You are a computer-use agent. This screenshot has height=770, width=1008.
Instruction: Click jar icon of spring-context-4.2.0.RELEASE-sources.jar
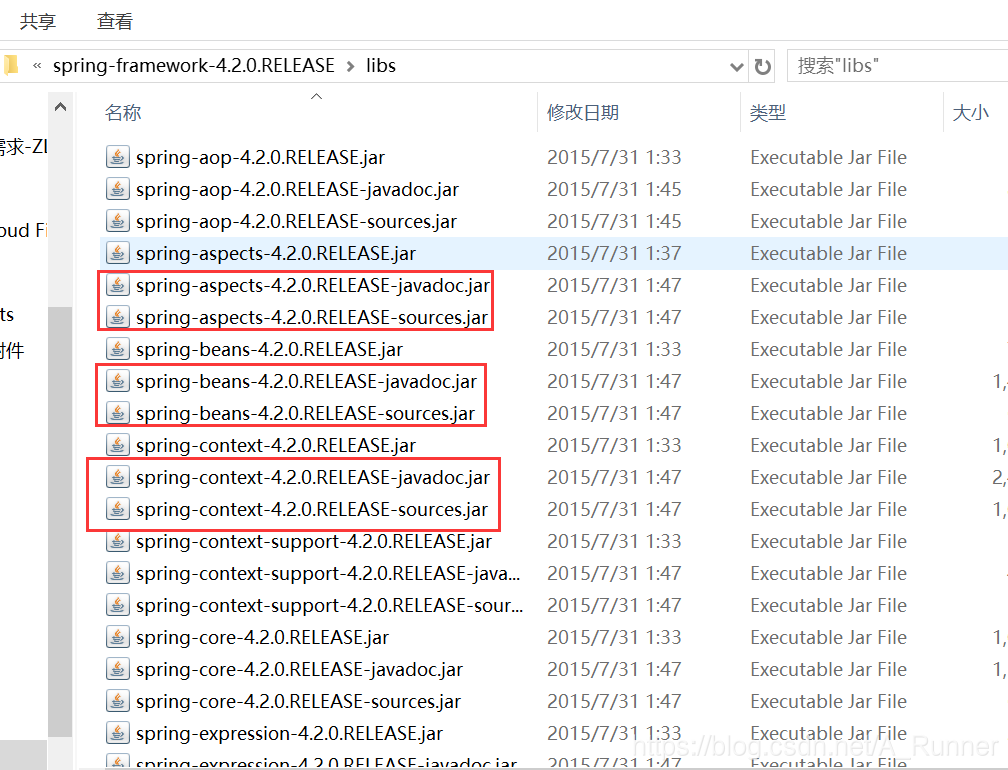(x=118, y=509)
